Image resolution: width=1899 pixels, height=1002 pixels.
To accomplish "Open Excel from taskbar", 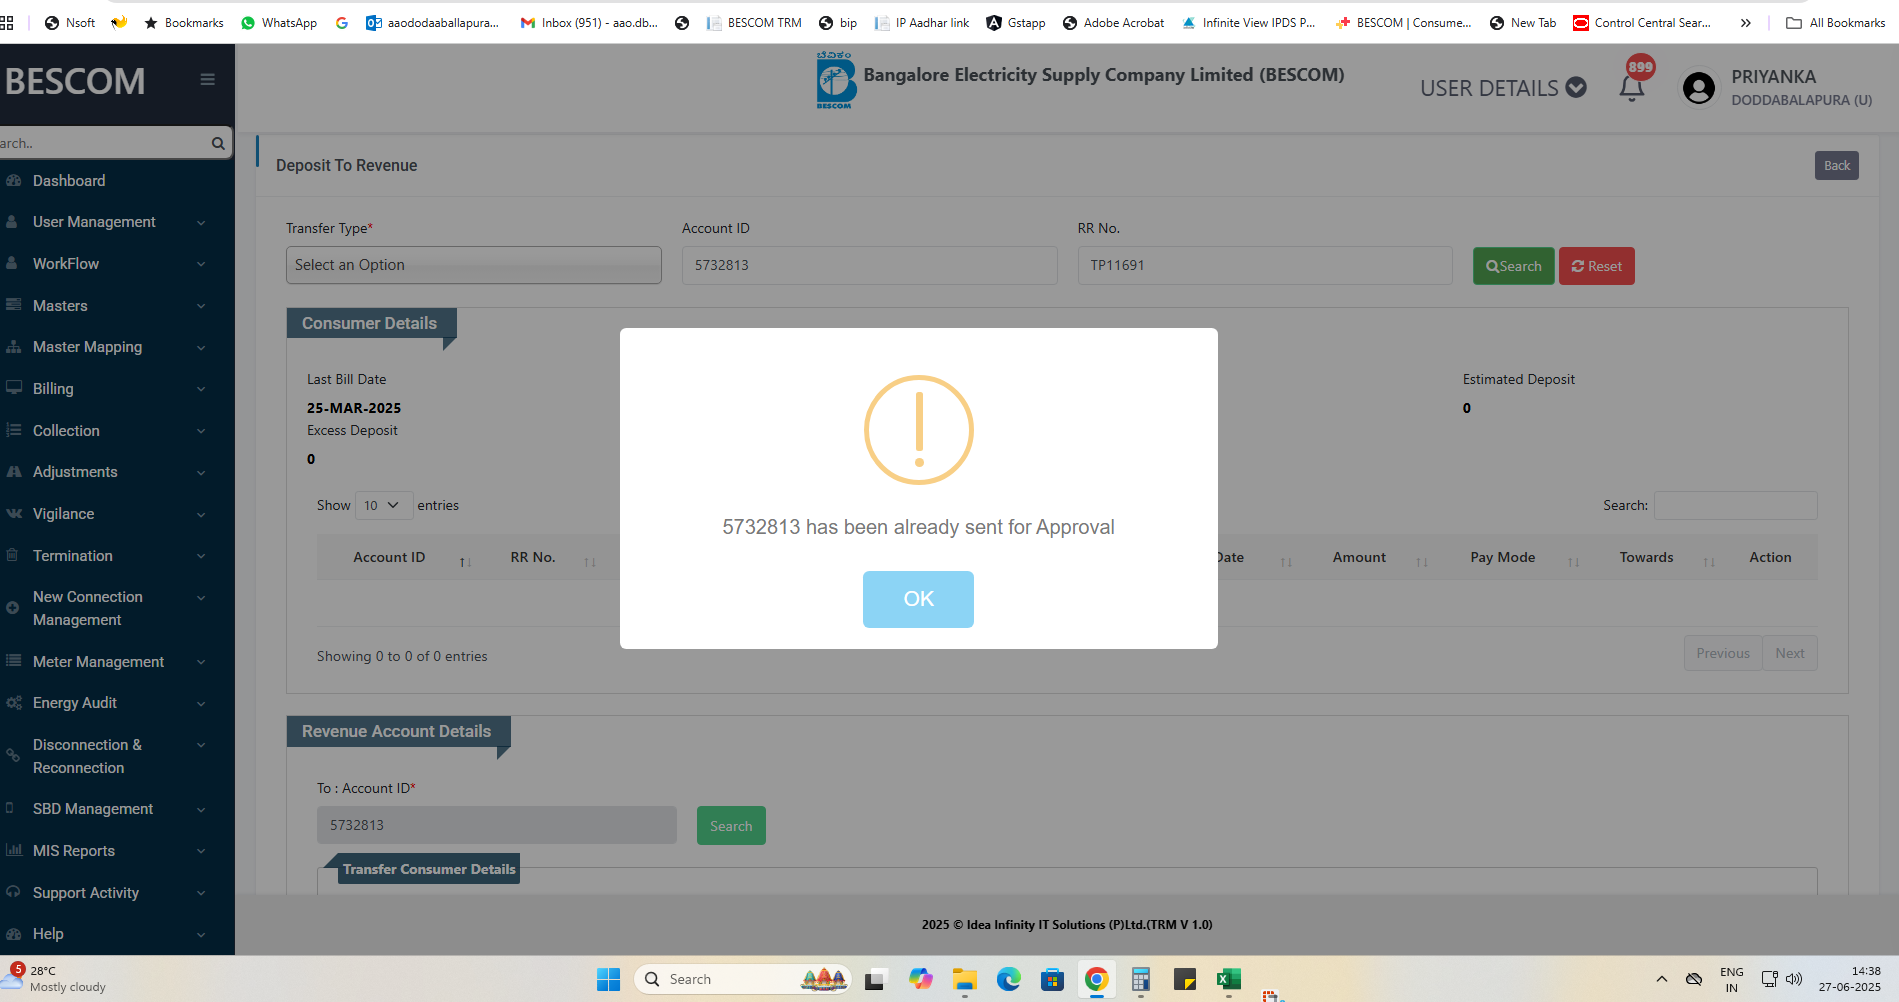I will coord(1228,979).
